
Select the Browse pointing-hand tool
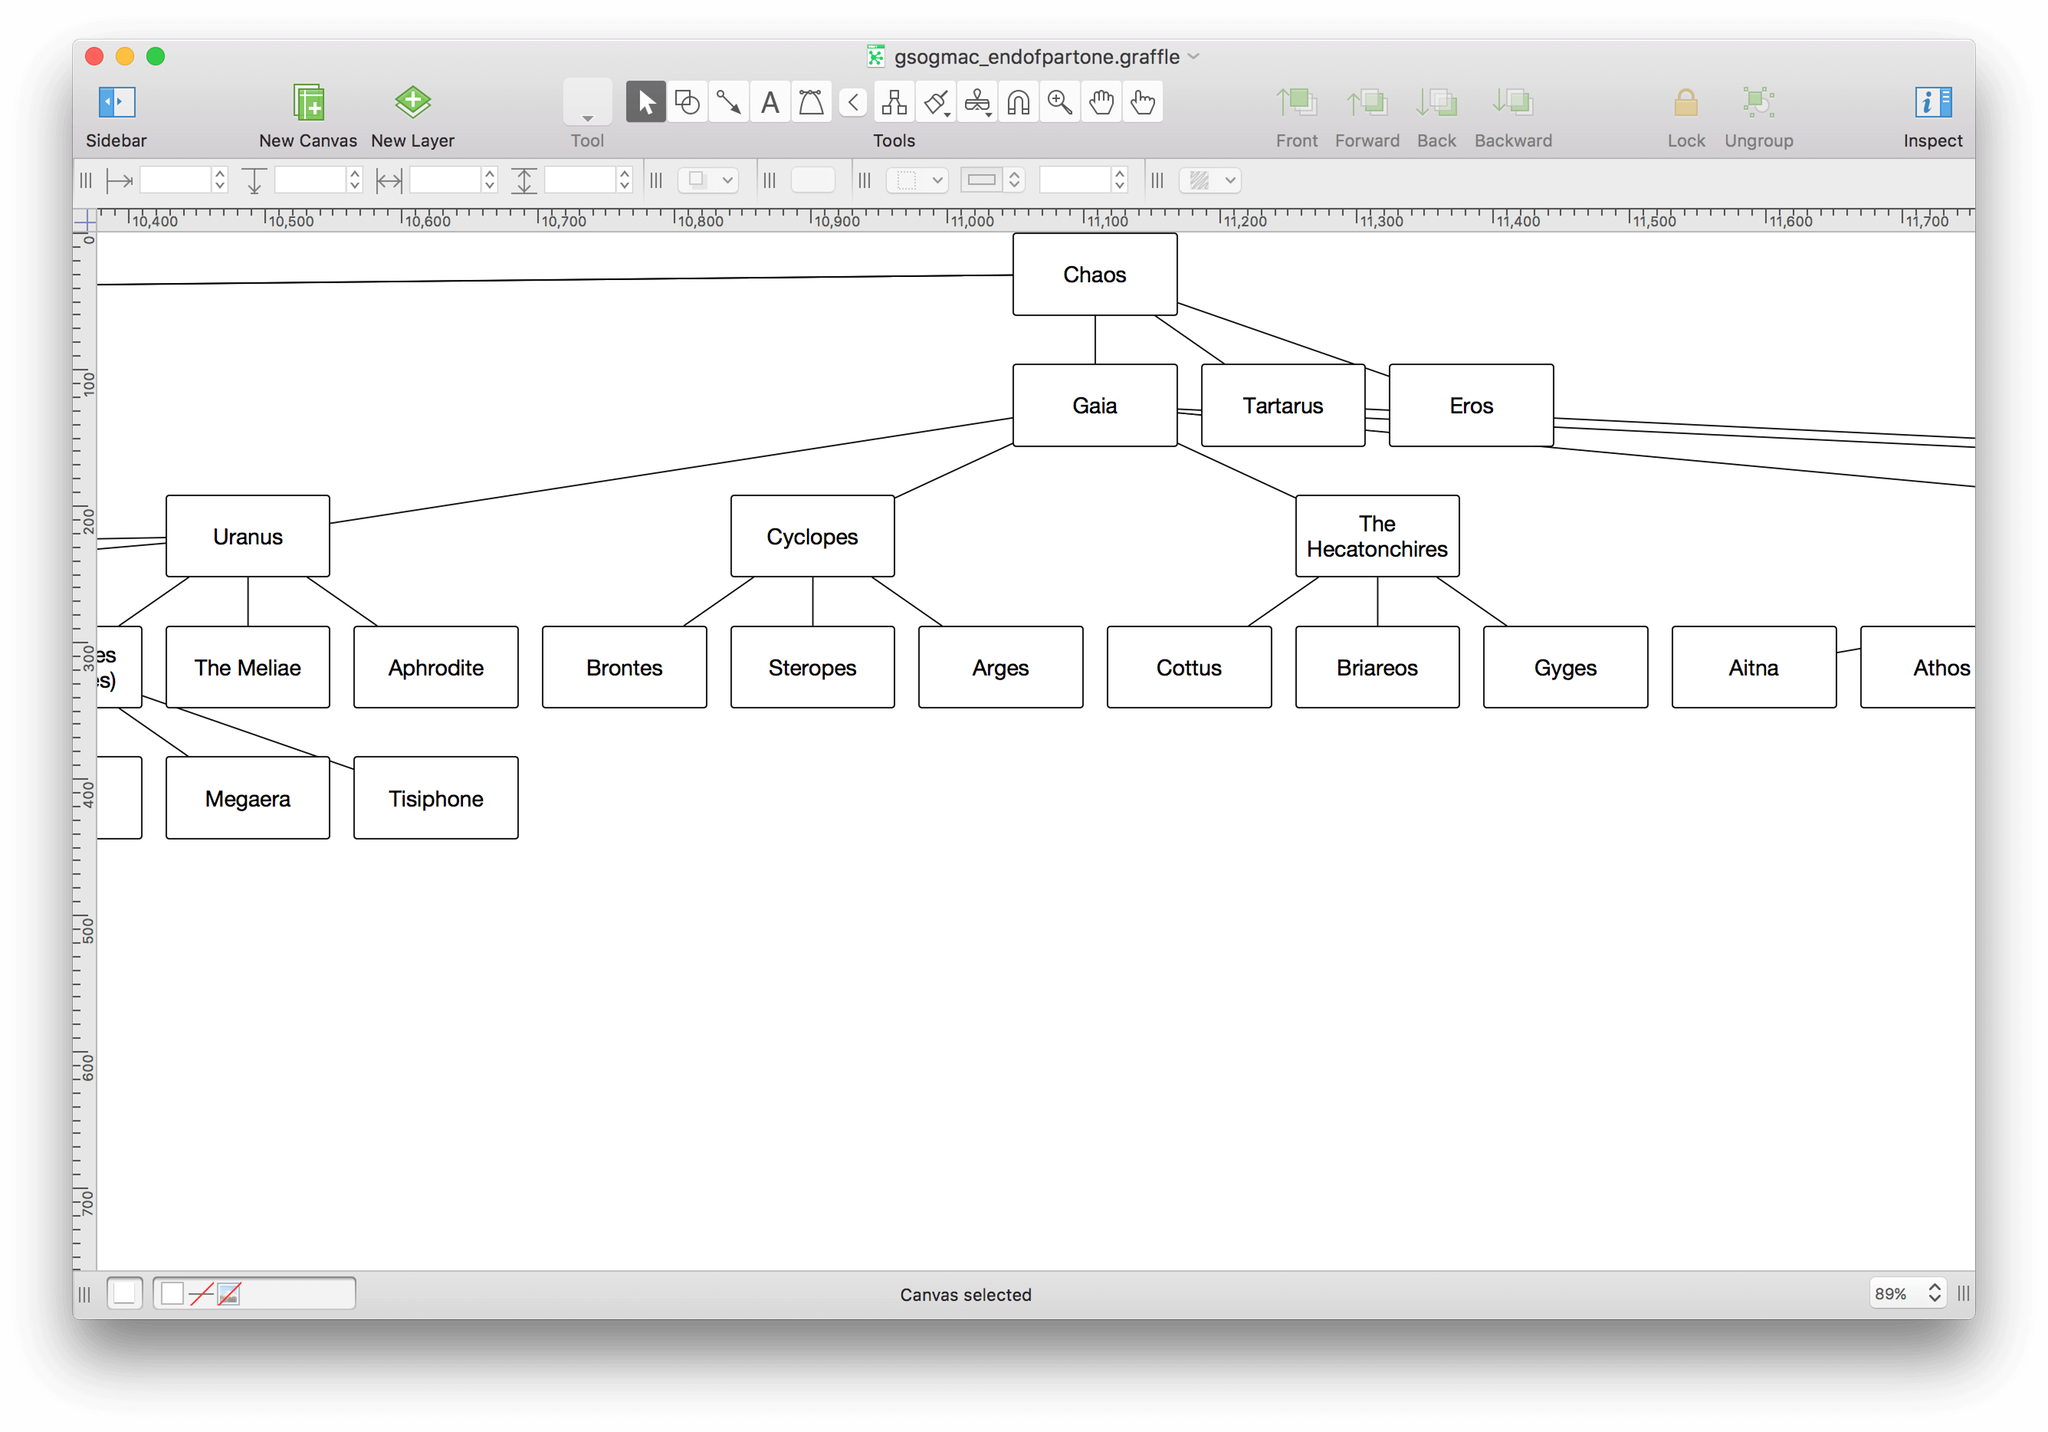coord(1142,102)
